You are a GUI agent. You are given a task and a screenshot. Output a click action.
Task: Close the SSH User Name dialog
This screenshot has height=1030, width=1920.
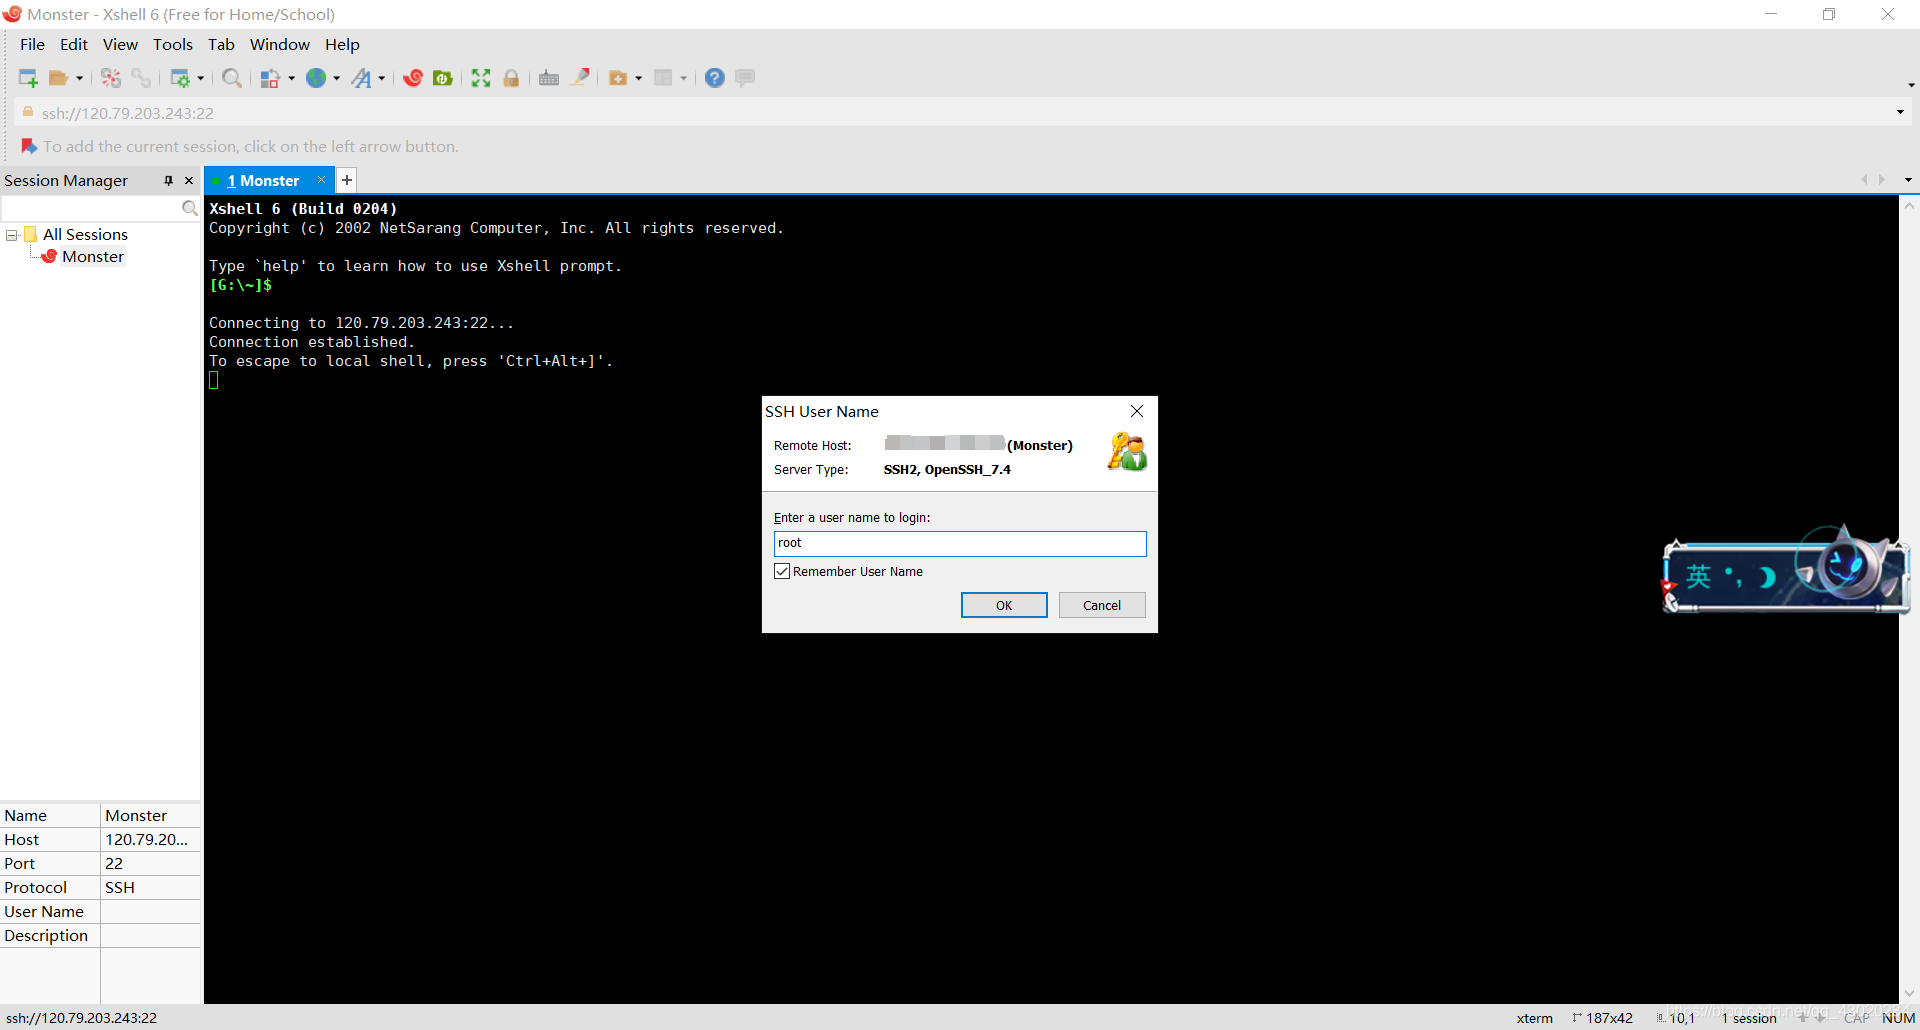[1137, 411]
